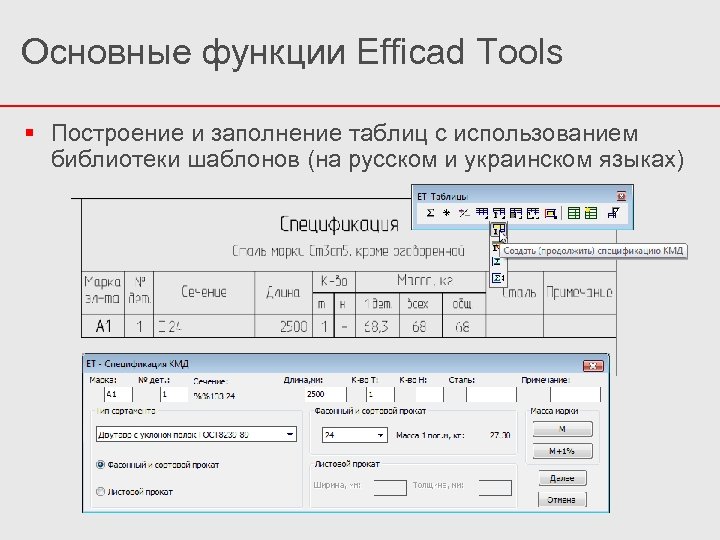Click the last table-edit icon in ET Таблицы toolbar
720x540 pixels.
[613, 213]
